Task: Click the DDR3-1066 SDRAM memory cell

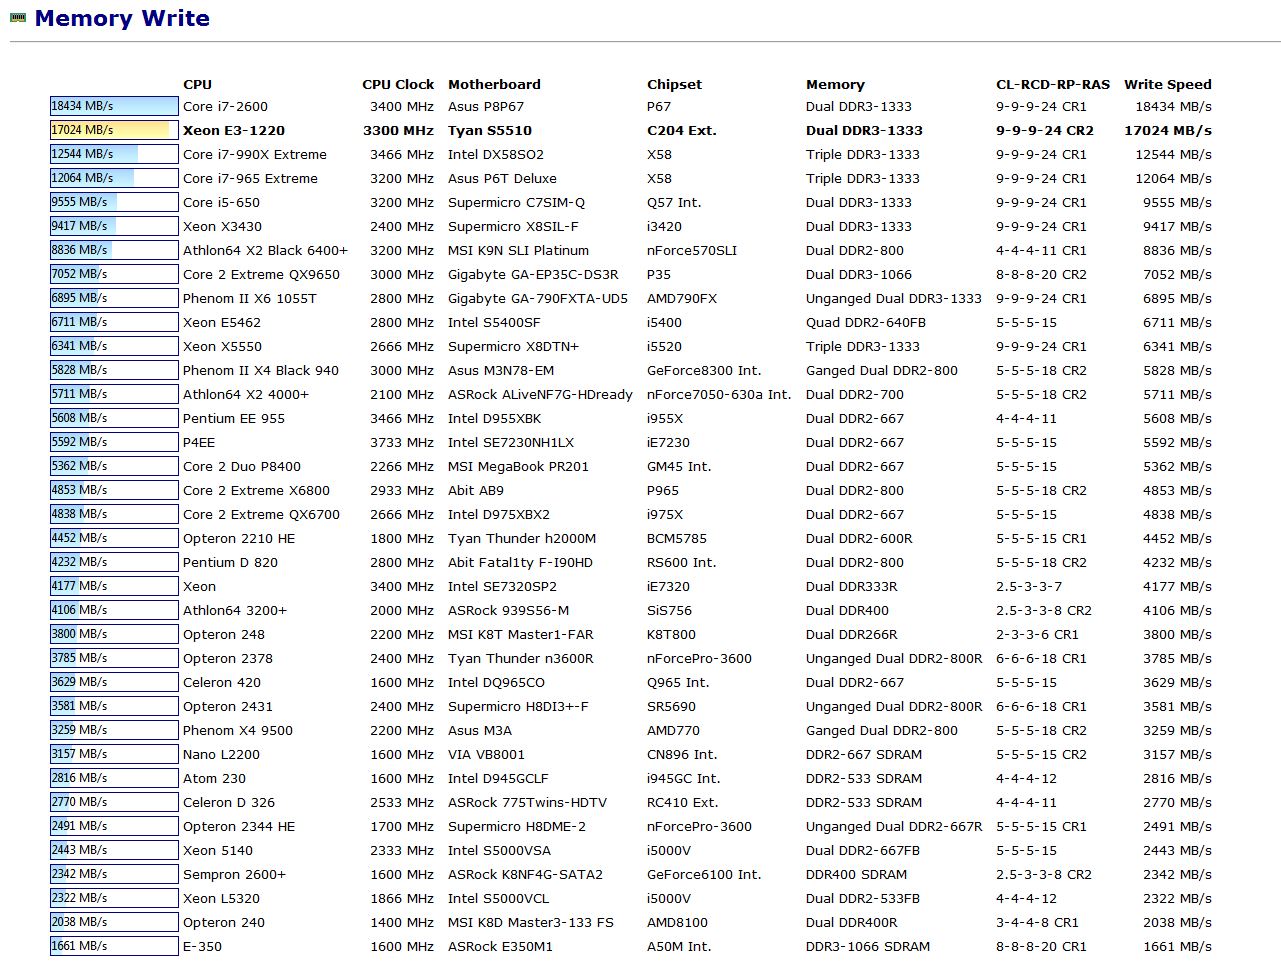Action: 868,946
